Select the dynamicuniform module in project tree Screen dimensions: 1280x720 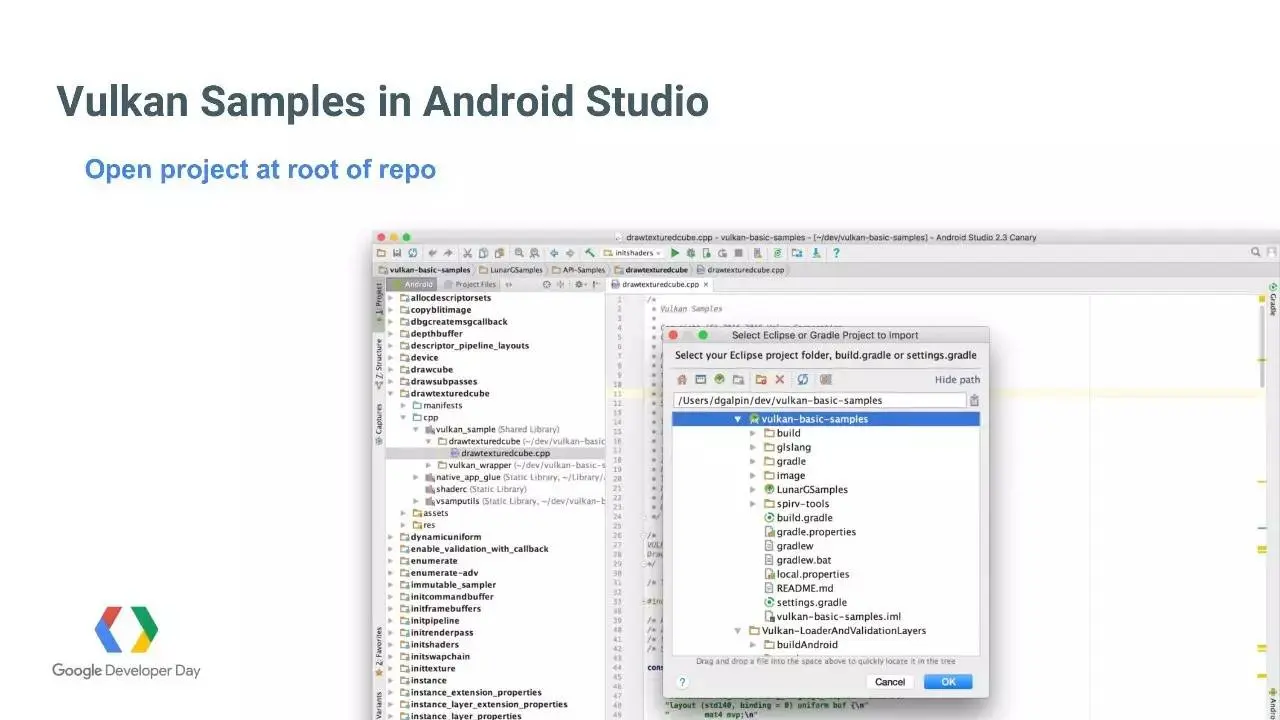click(440, 537)
